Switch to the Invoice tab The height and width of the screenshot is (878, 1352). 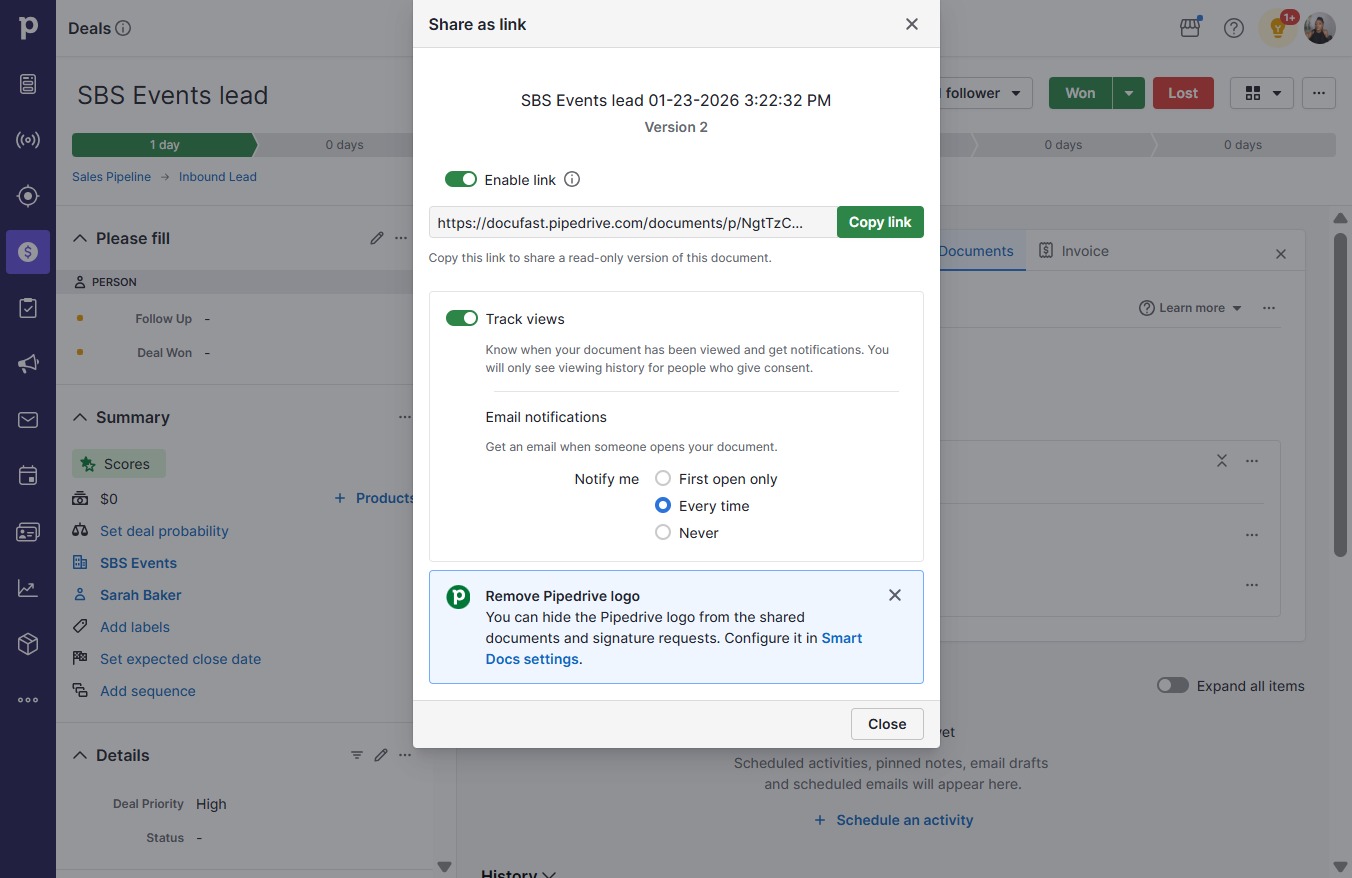tap(1074, 251)
